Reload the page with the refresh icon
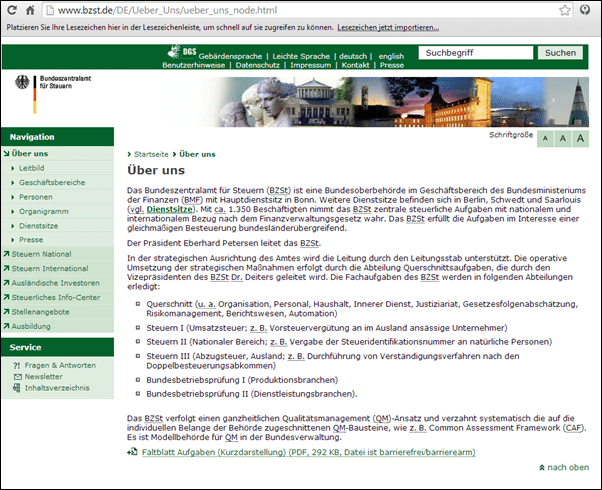 point(12,10)
